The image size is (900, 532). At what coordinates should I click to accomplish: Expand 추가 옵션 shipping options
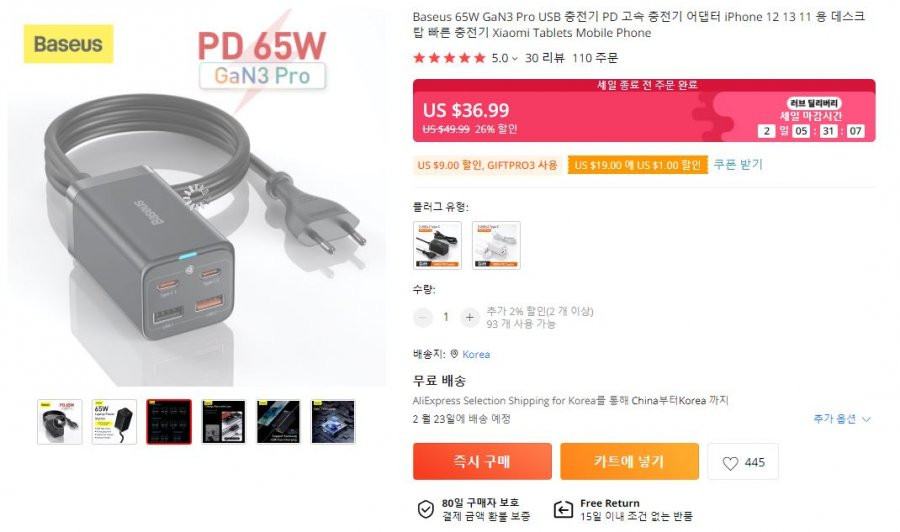(841, 419)
